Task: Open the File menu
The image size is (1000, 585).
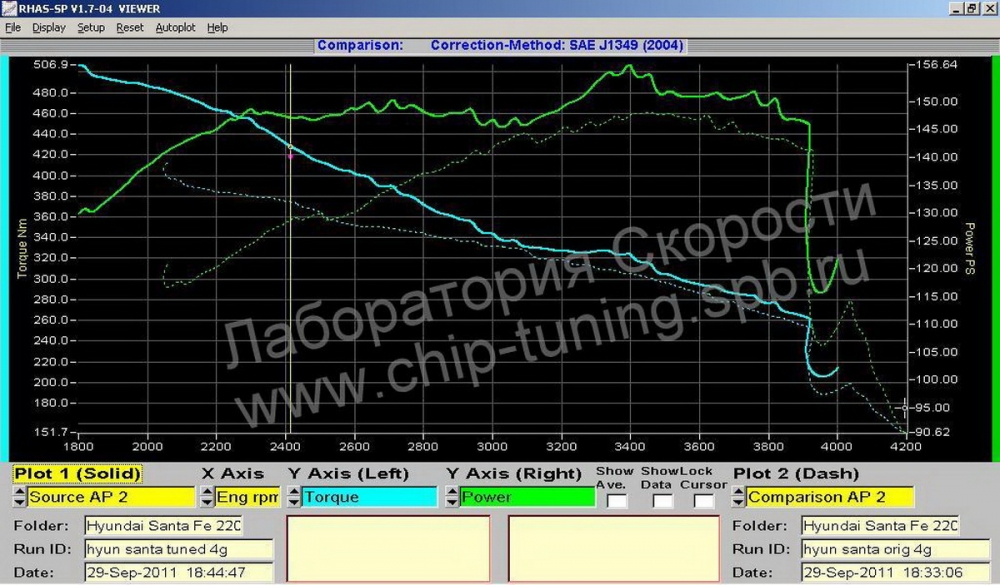Action: tap(13, 27)
